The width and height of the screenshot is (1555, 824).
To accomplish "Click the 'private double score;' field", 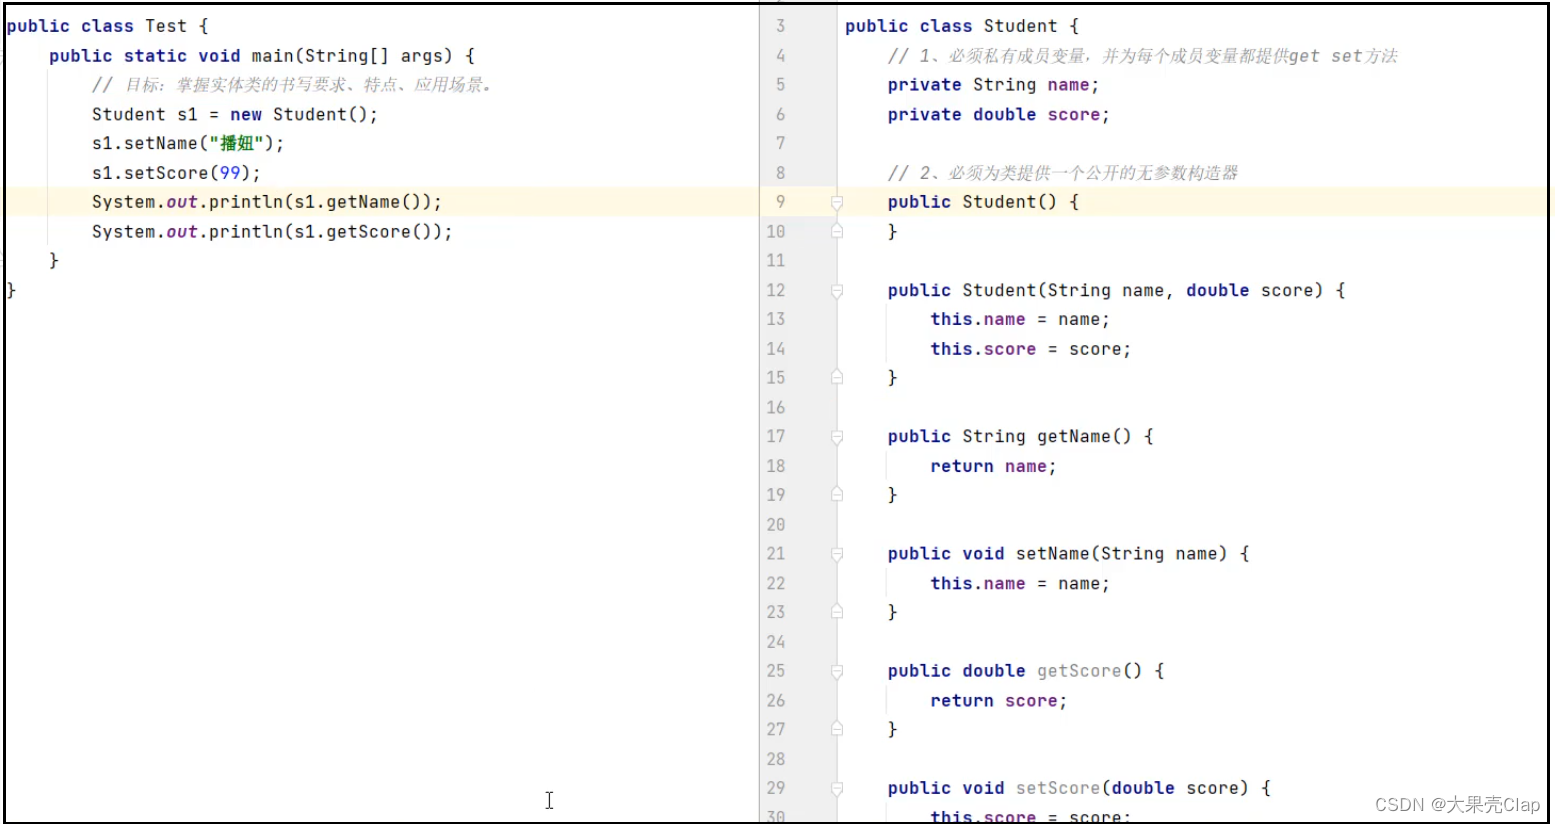I will (998, 114).
